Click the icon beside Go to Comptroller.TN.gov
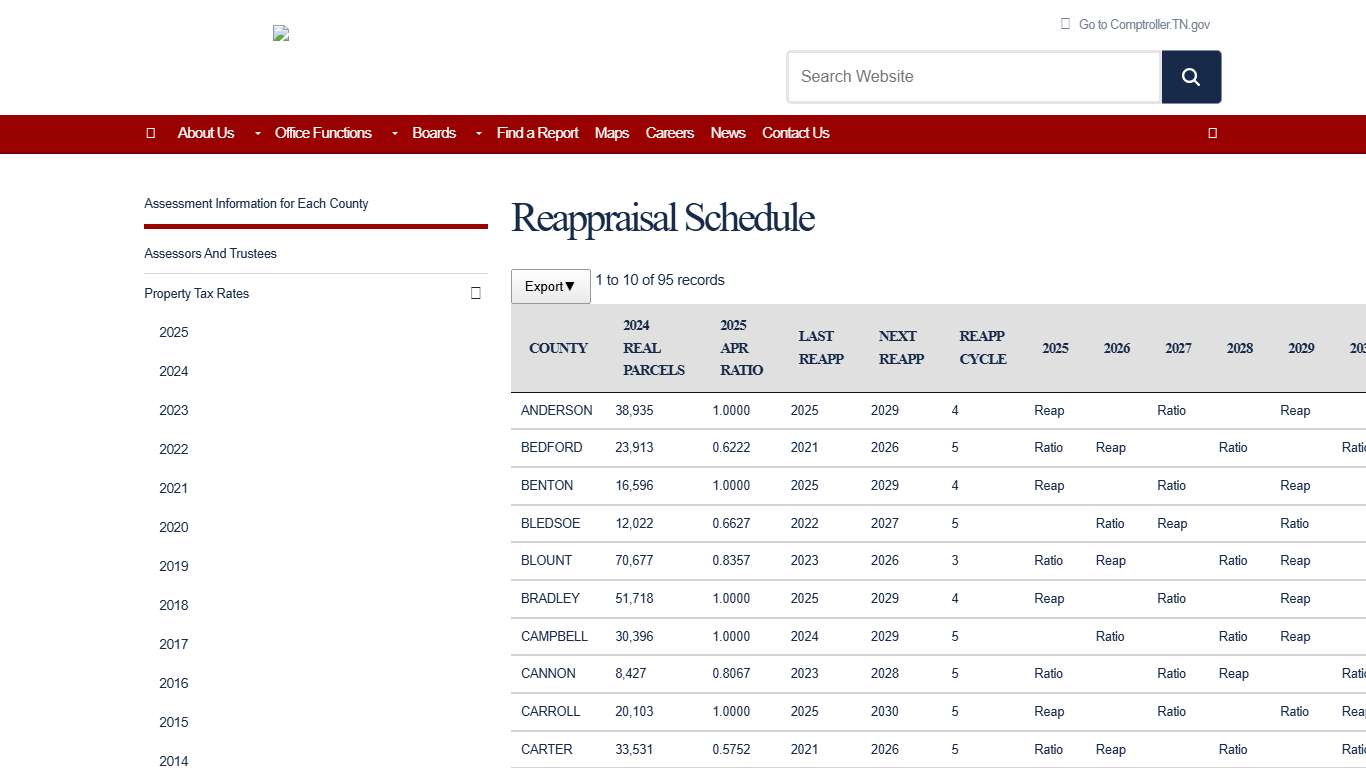Screen dimensions: 1366x768 click(1065, 24)
